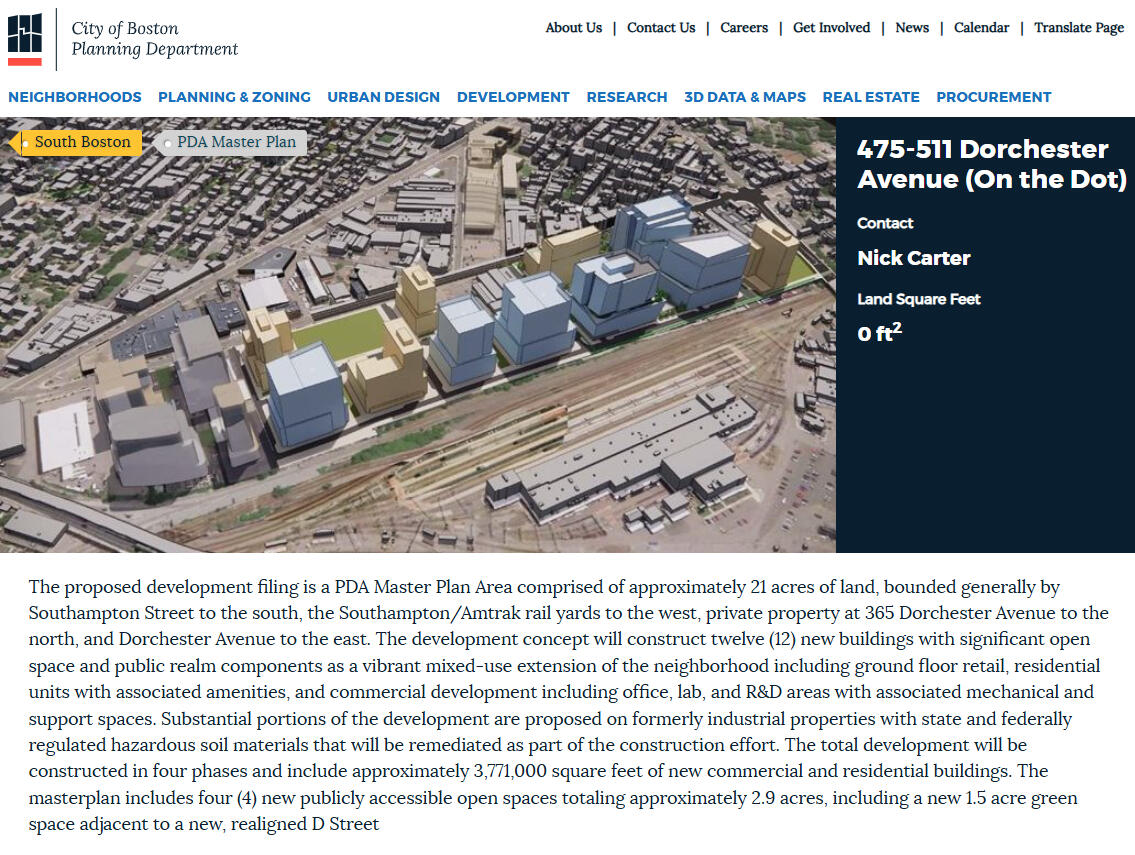Click the contact name Nick Carter
Viewport: 1135px width, 855px height.
tap(913, 258)
